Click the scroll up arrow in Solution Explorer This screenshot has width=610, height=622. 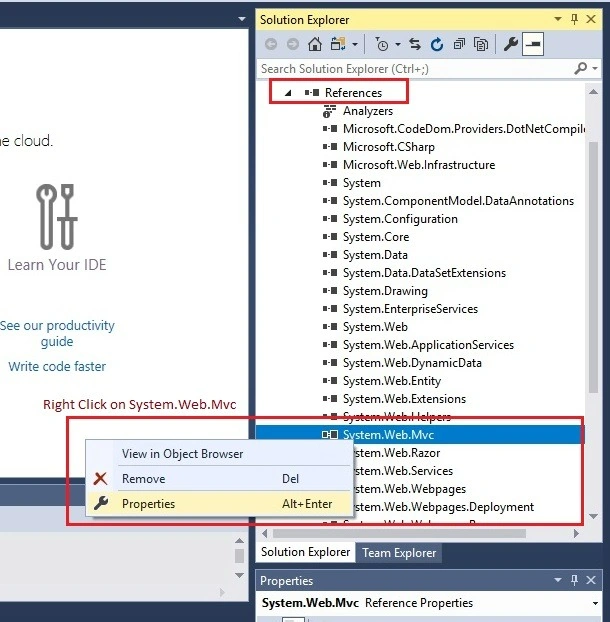(x=593, y=92)
